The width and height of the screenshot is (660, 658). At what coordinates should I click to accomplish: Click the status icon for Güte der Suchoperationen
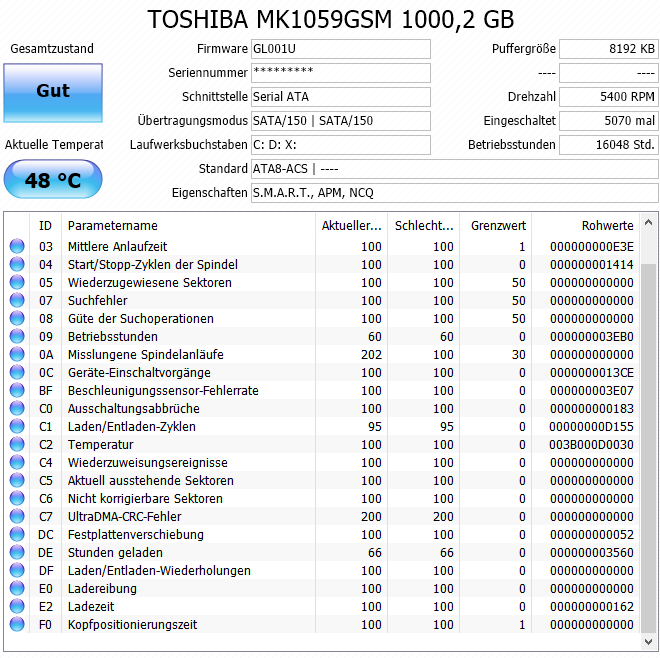[x=17, y=318]
